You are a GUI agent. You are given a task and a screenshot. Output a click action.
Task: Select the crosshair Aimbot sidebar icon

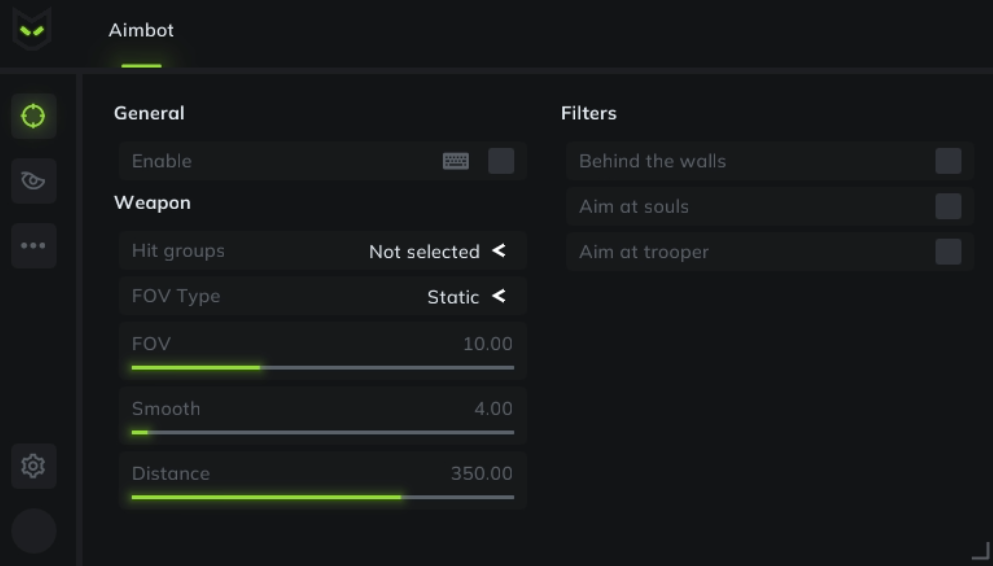pyautogui.click(x=33, y=116)
